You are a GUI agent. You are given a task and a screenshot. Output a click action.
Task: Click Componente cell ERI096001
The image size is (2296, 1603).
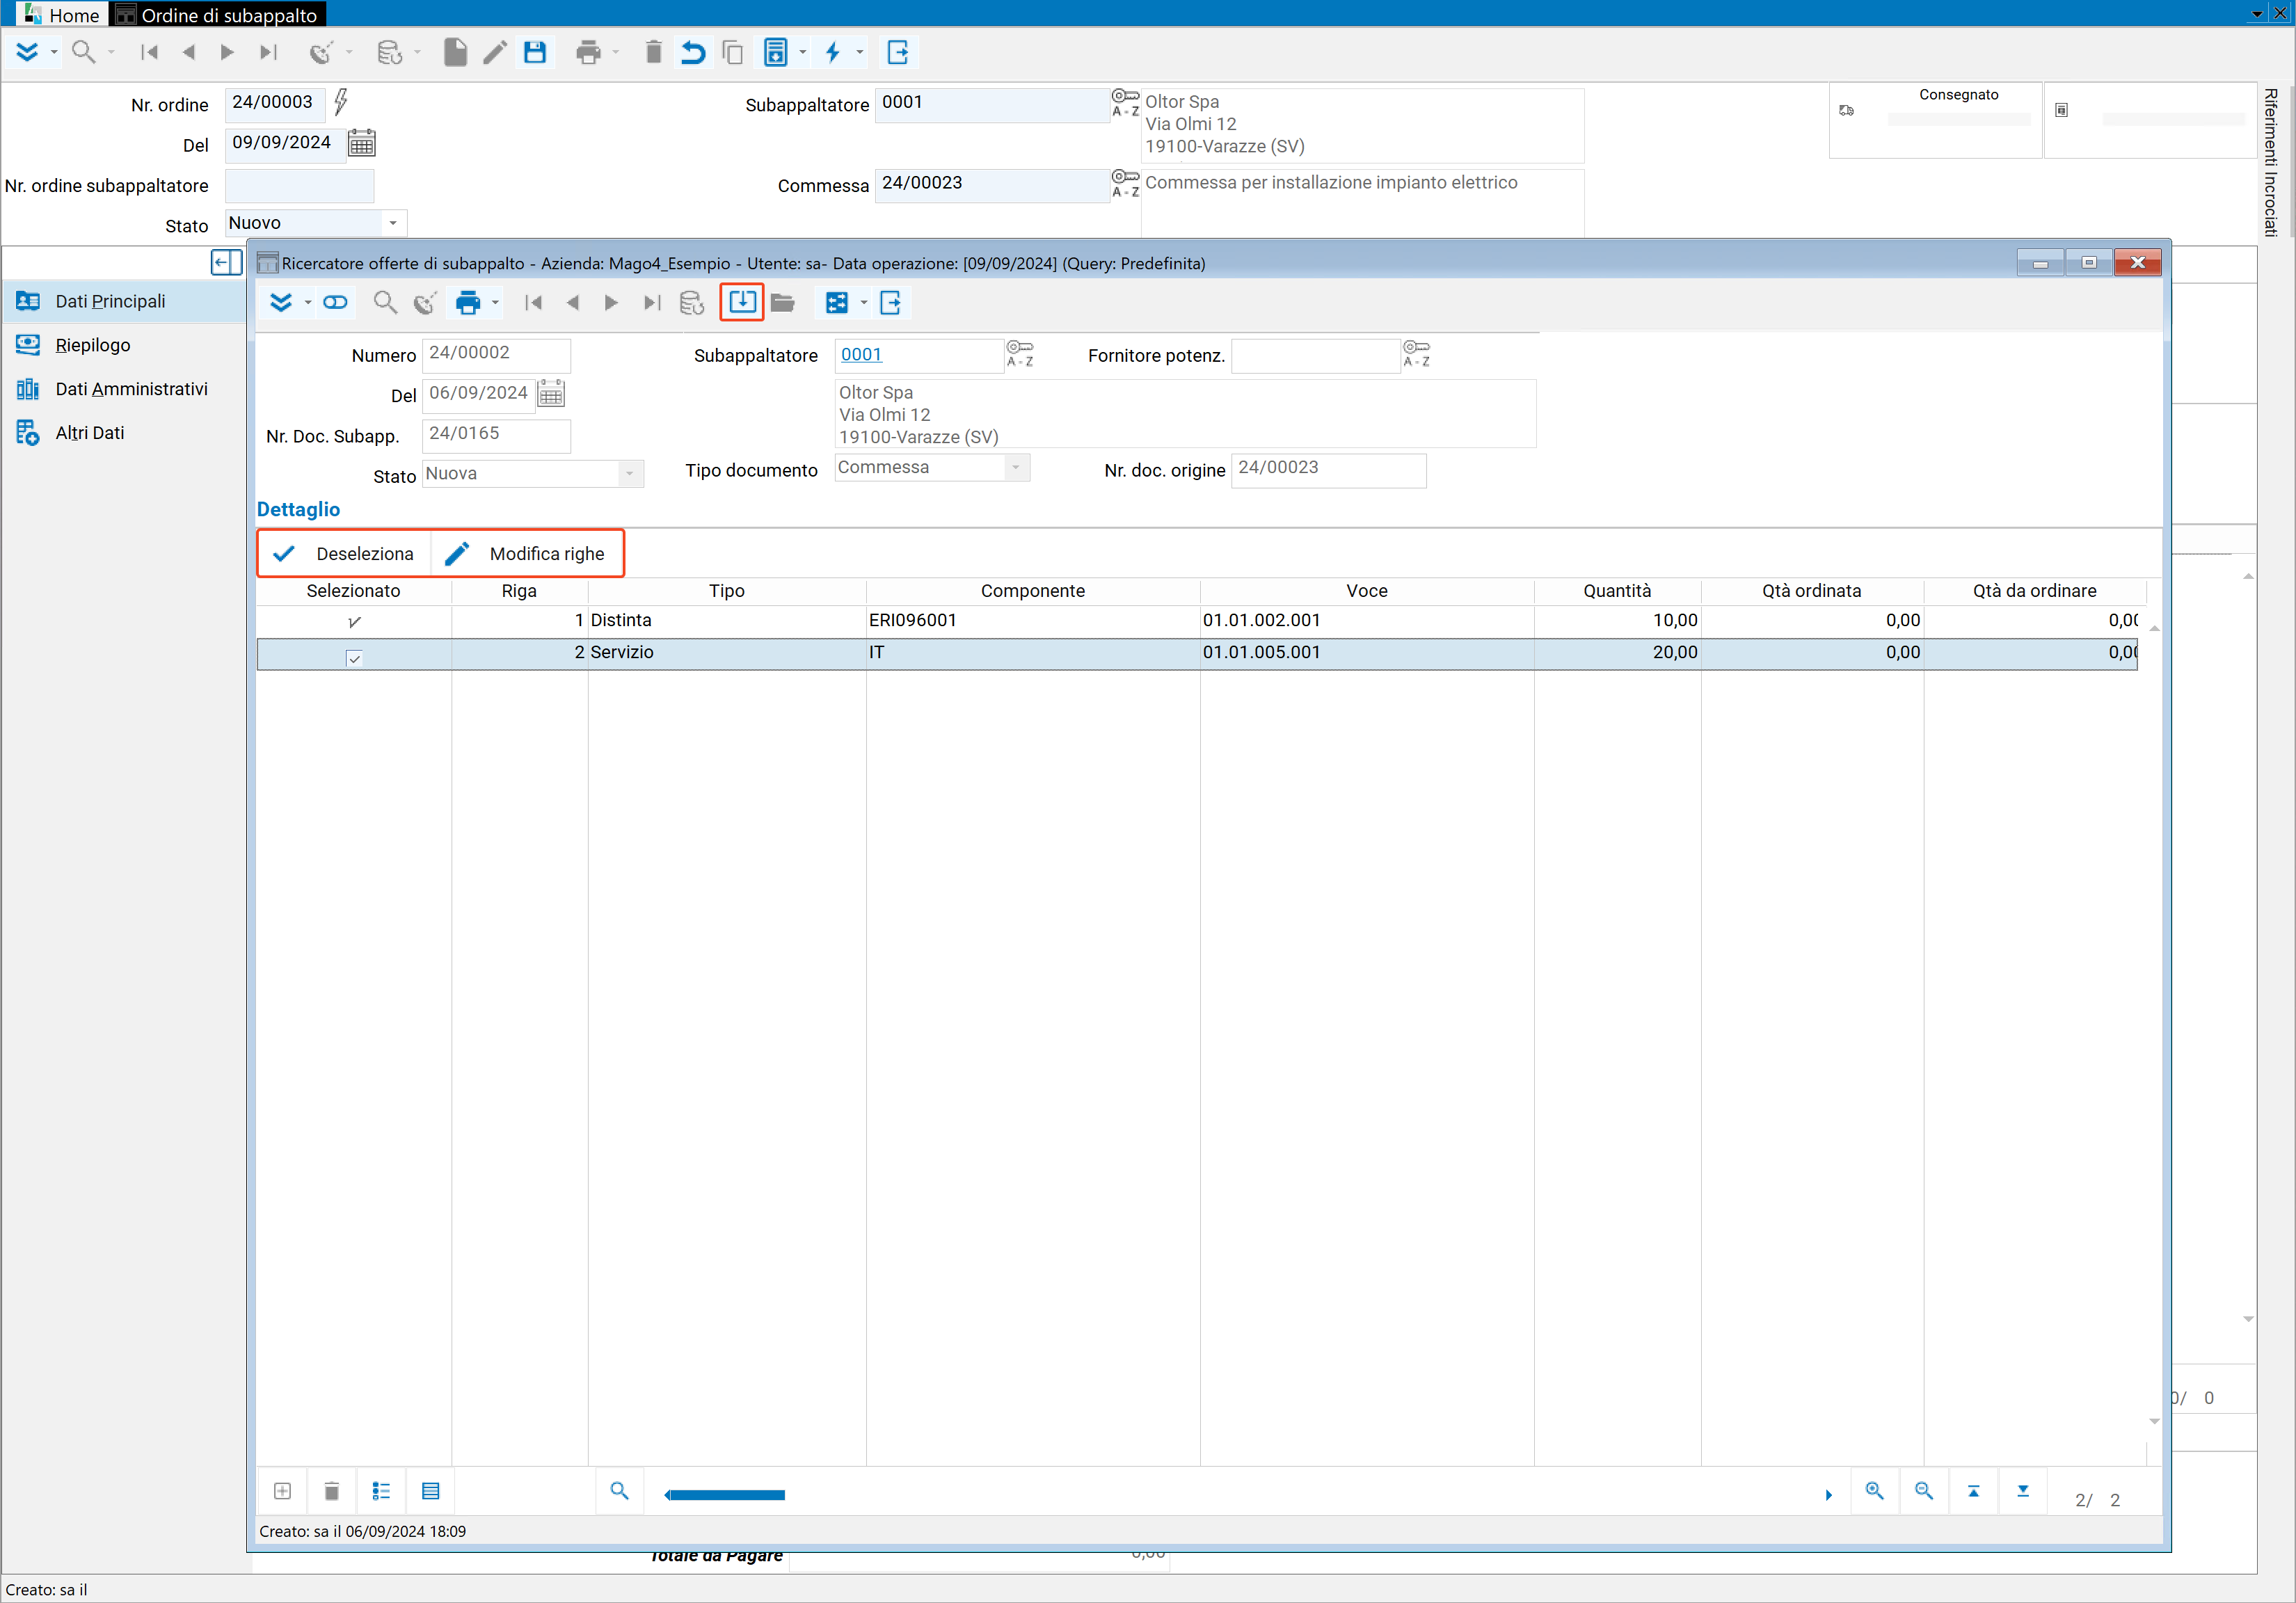[x=1033, y=620]
